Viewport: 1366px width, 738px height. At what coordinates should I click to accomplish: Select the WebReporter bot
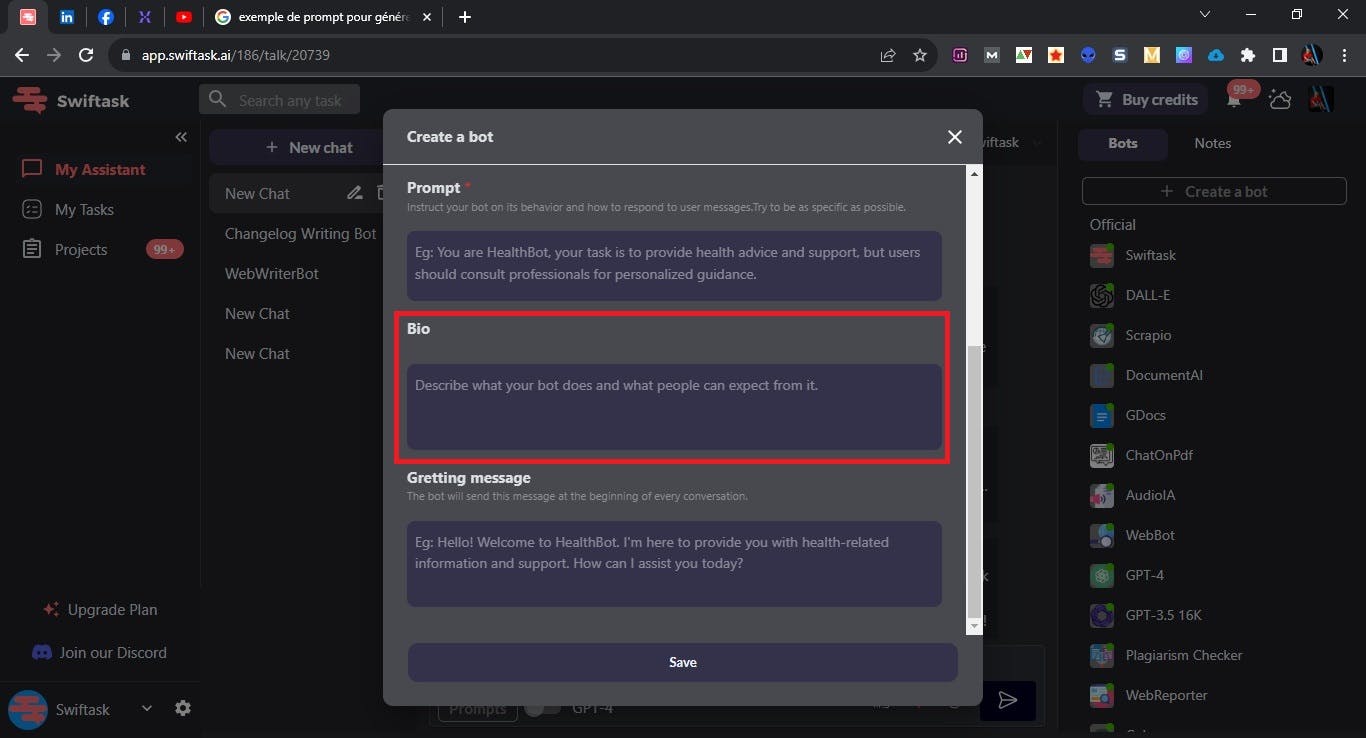pos(1148,695)
